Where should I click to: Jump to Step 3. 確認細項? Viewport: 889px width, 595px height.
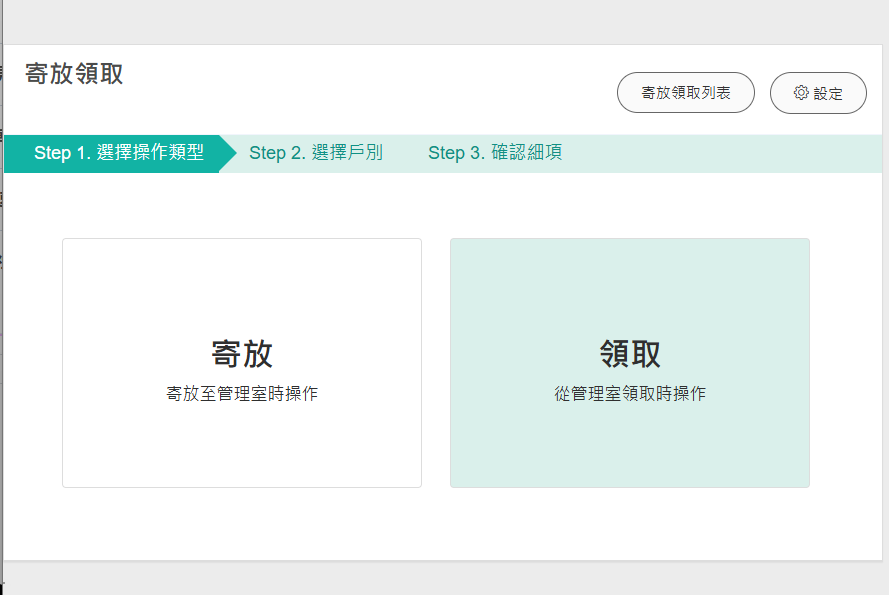coord(494,153)
